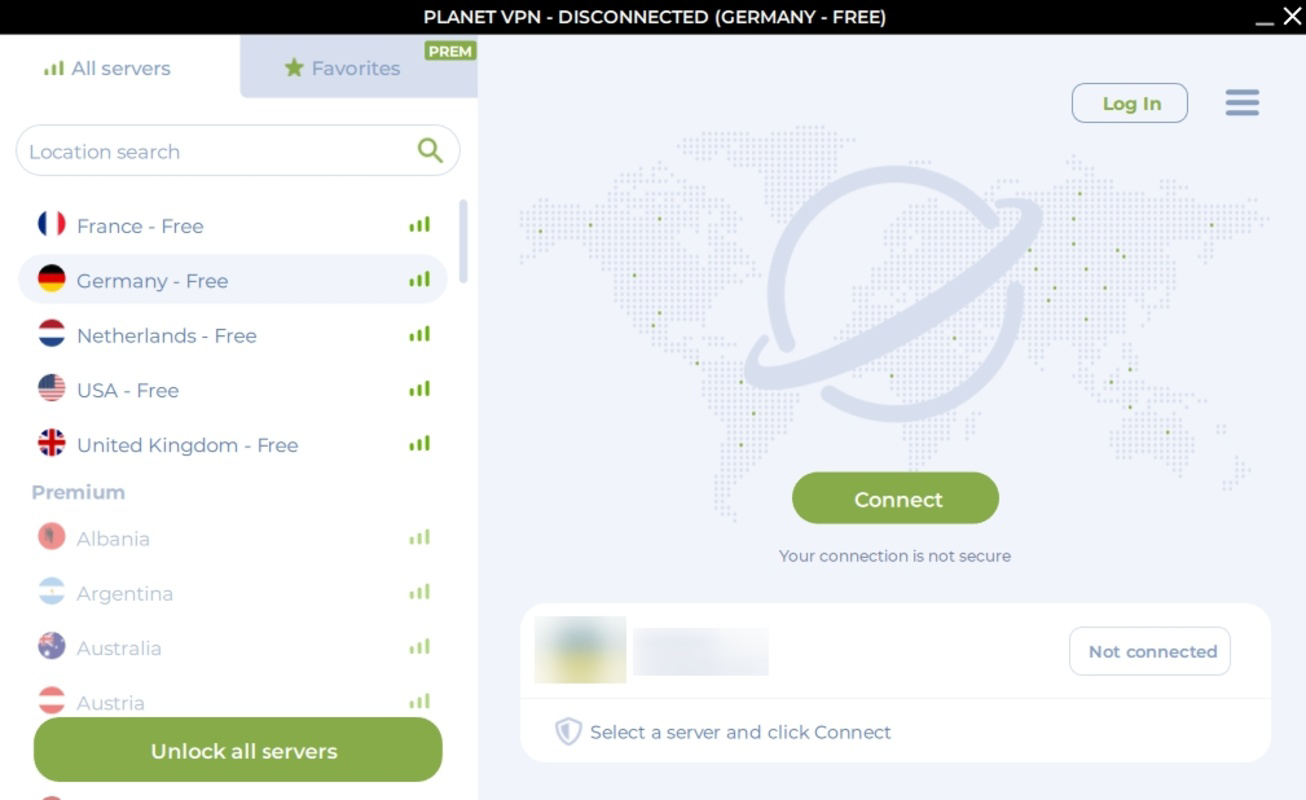Click the signal strength bars next to France - Free
This screenshot has width=1306, height=800.
click(x=419, y=224)
